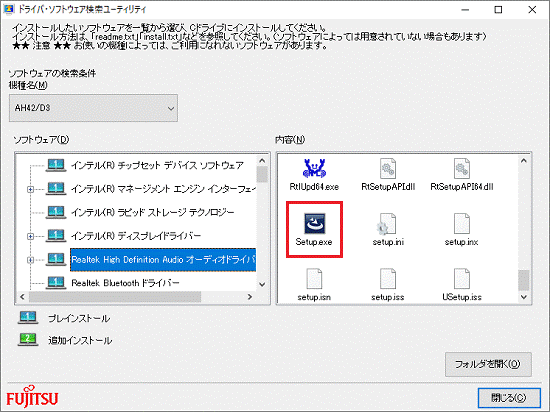Click the contents pane vertical scrollbar thumb
This screenshot has width=550, height=412.
[524, 281]
